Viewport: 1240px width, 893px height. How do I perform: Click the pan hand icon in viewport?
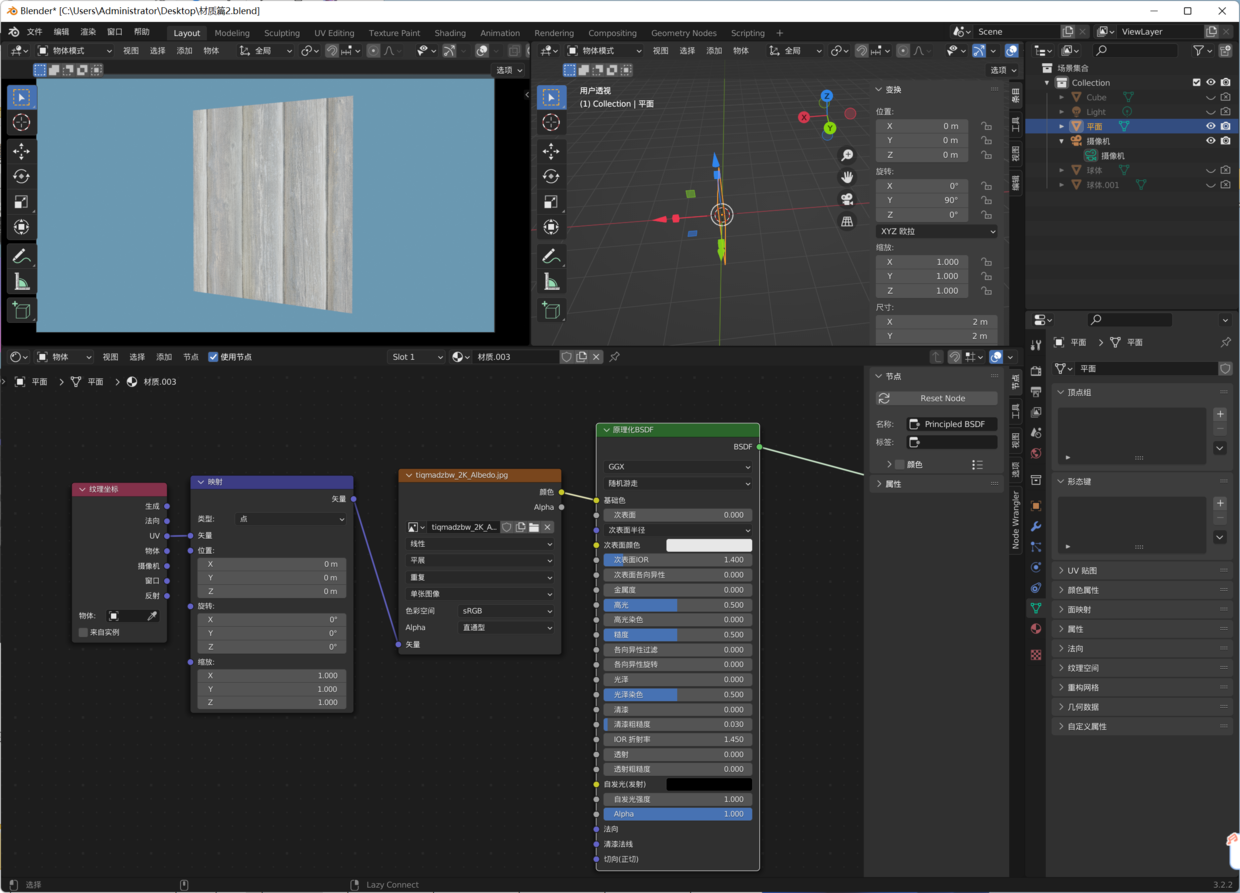(847, 177)
